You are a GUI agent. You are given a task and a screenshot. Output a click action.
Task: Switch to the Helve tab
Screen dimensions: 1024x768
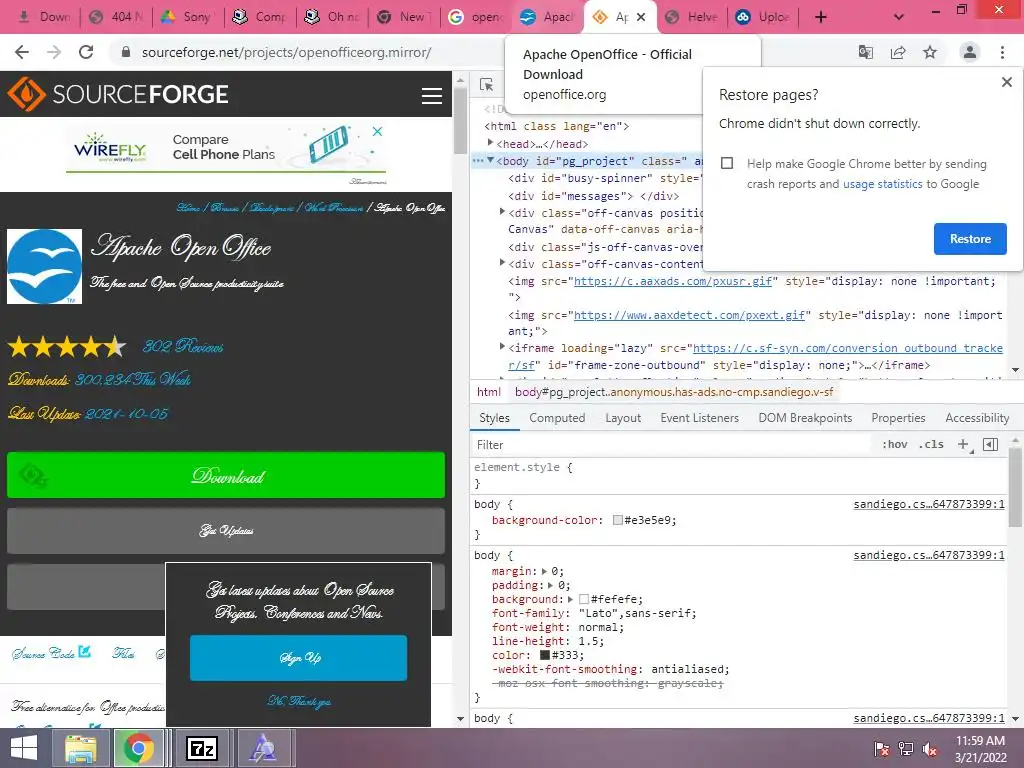(x=692, y=17)
